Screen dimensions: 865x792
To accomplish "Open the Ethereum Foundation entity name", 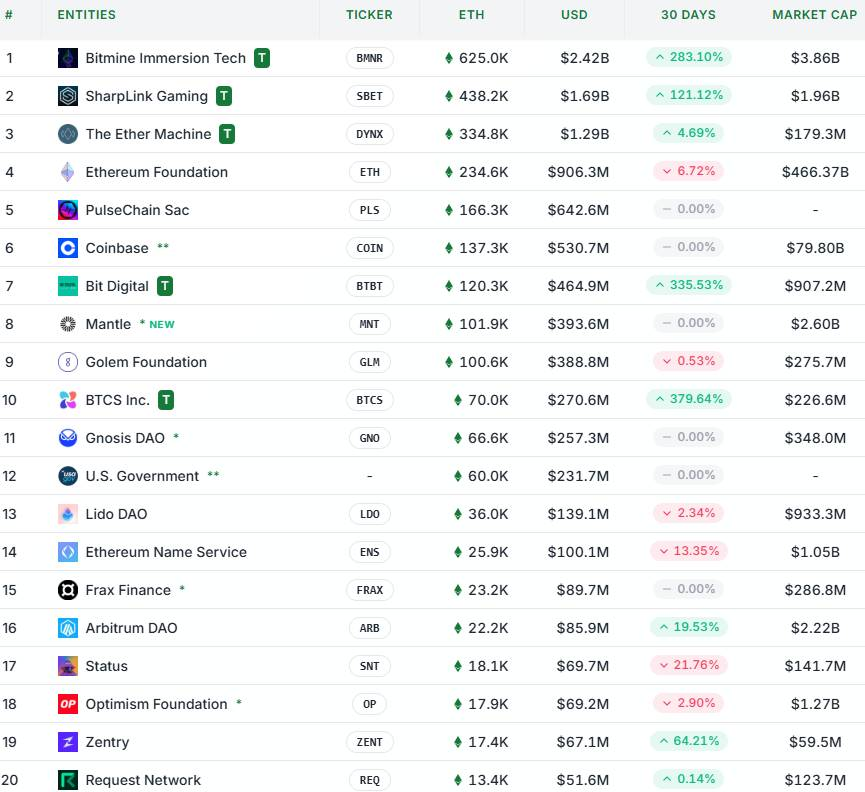I will (157, 172).
